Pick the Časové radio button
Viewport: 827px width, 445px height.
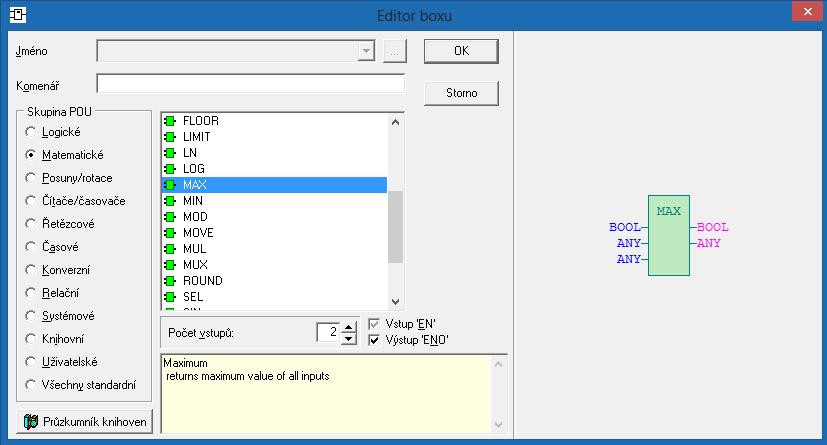click(31, 247)
